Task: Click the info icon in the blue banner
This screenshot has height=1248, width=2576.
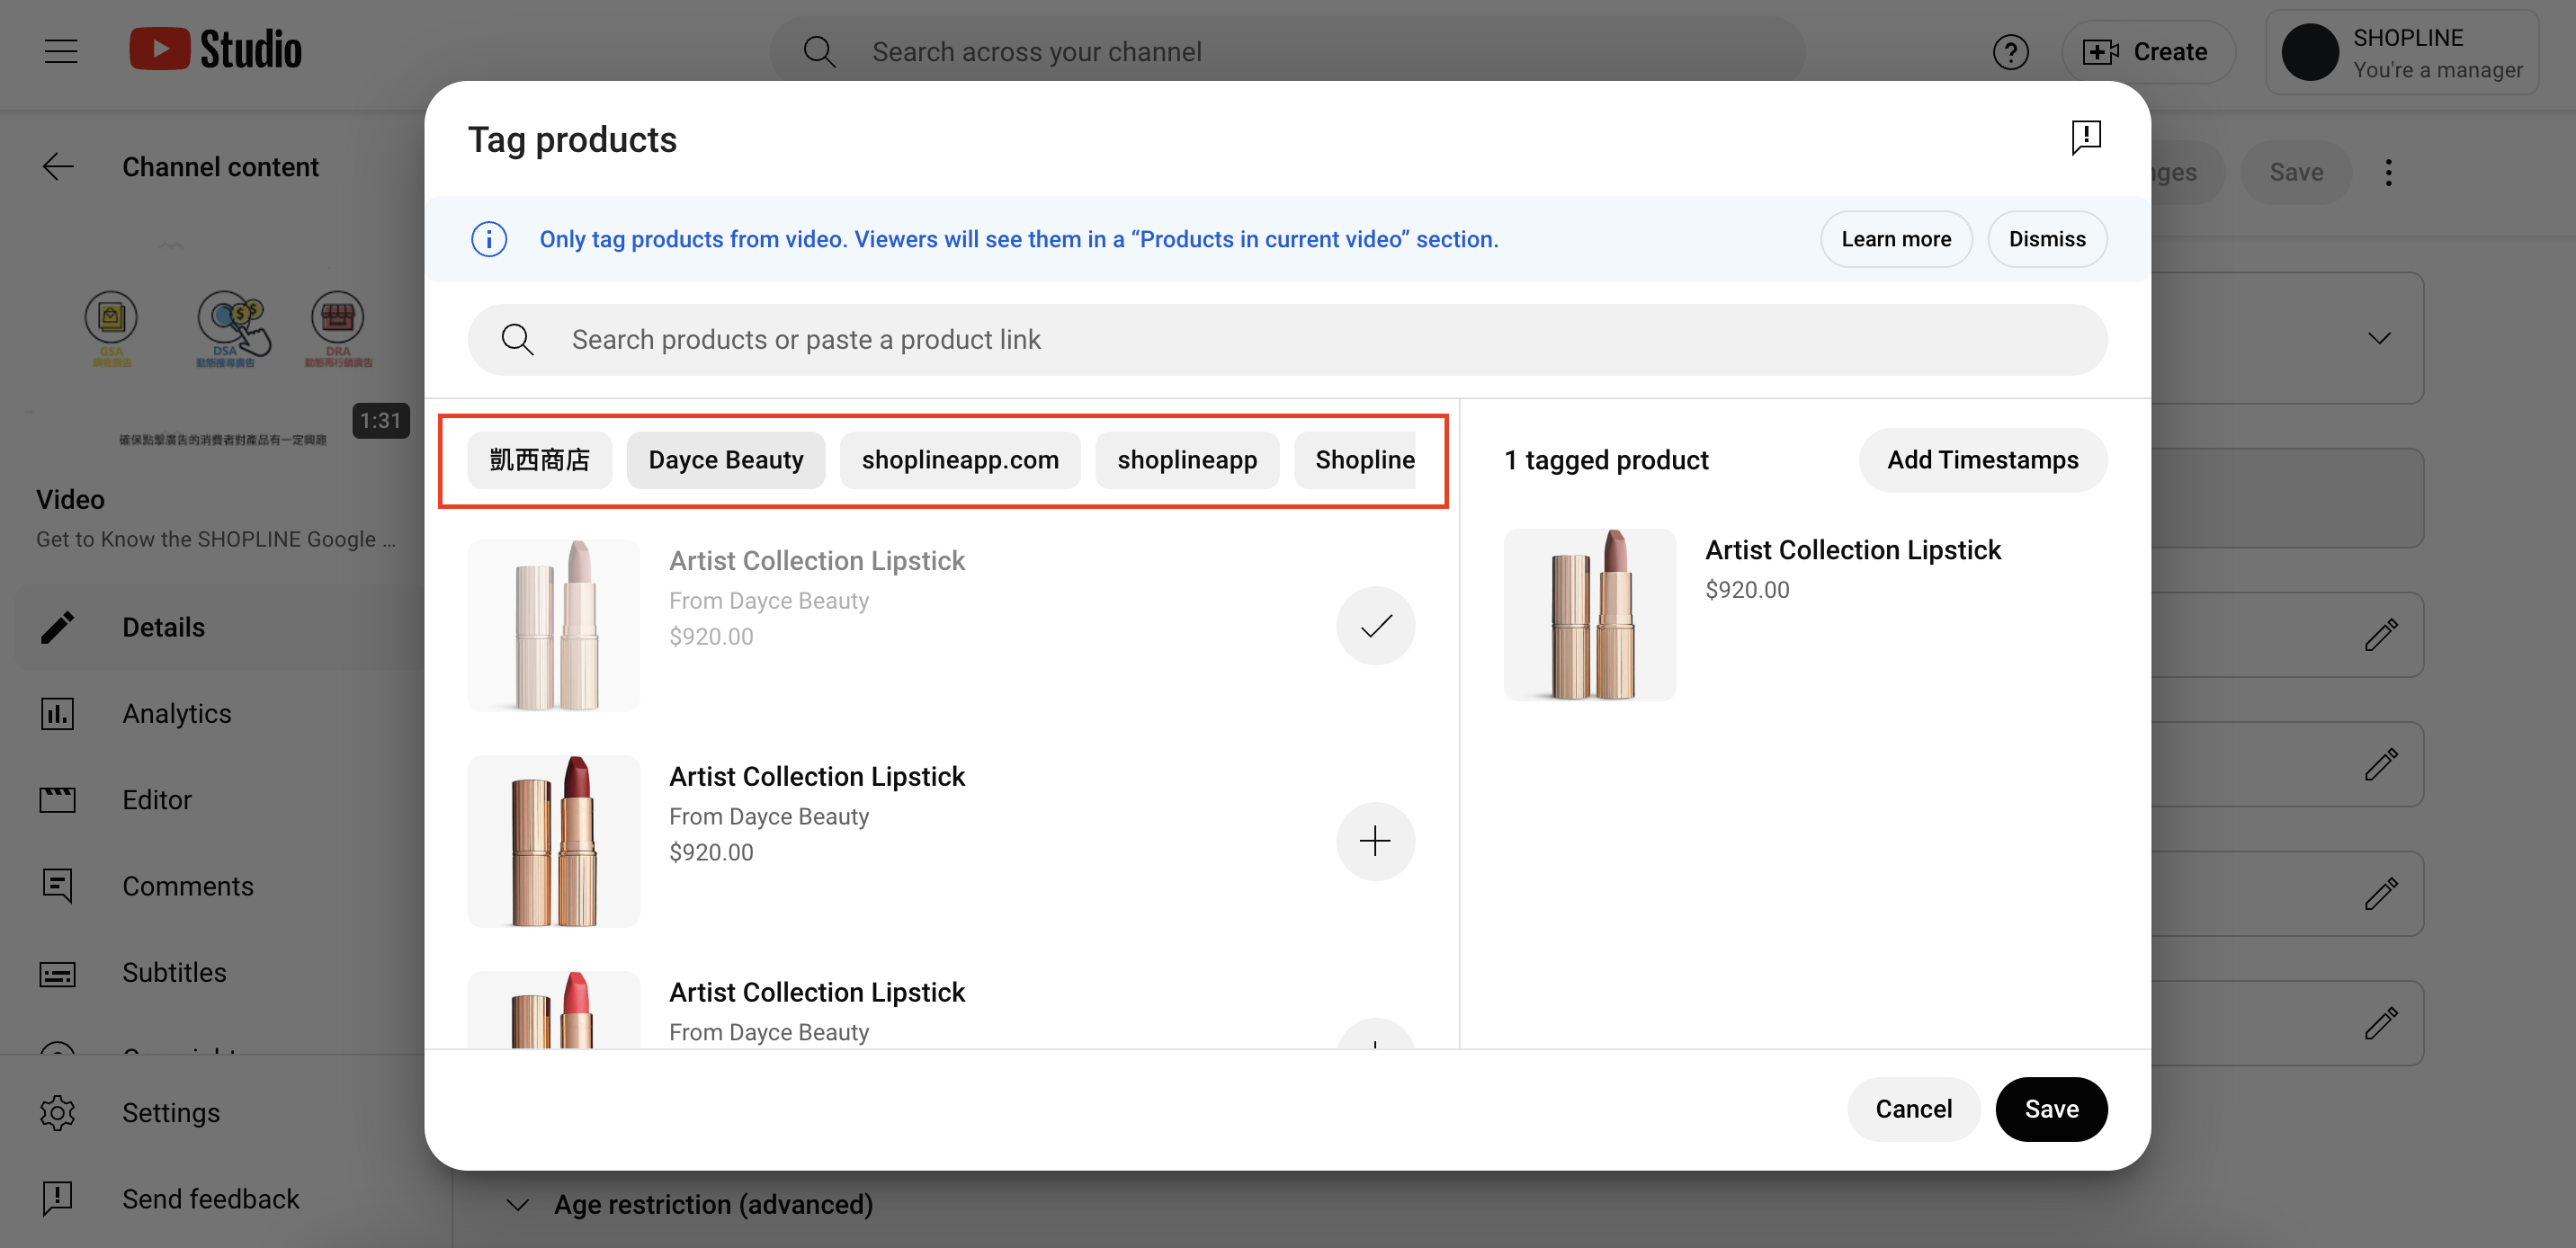Action: pyautogui.click(x=489, y=239)
